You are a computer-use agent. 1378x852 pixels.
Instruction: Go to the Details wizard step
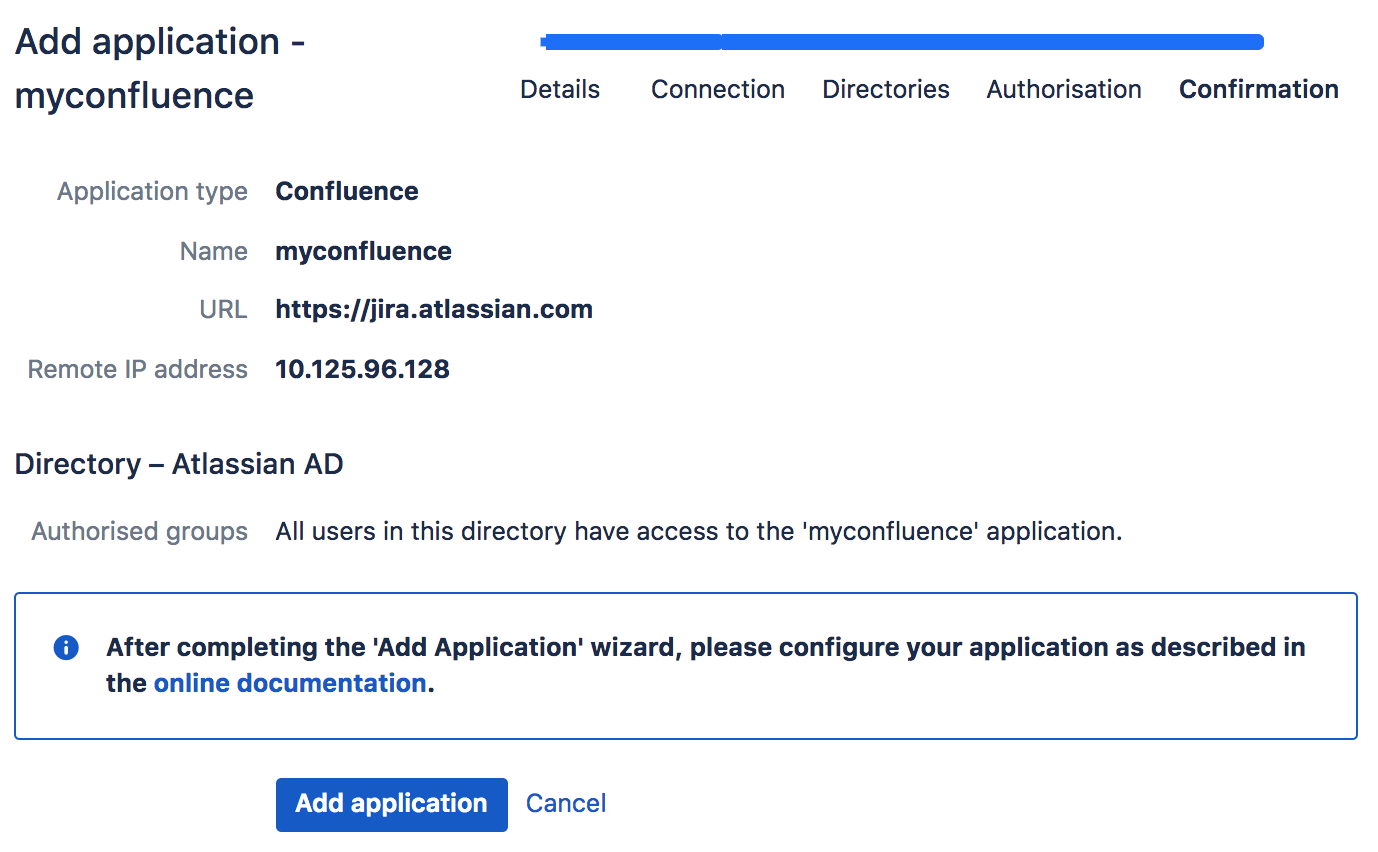pyautogui.click(x=560, y=89)
